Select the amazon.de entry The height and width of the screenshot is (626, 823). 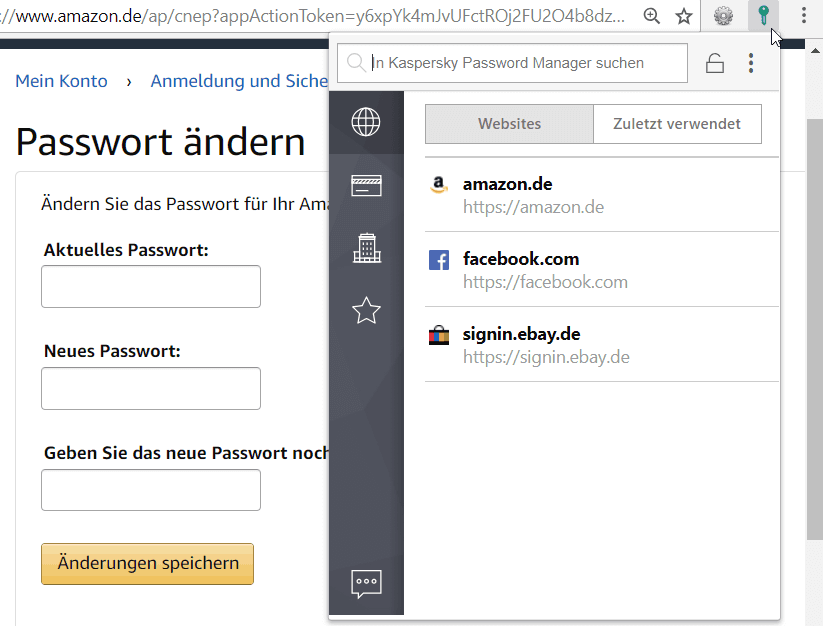click(602, 195)
